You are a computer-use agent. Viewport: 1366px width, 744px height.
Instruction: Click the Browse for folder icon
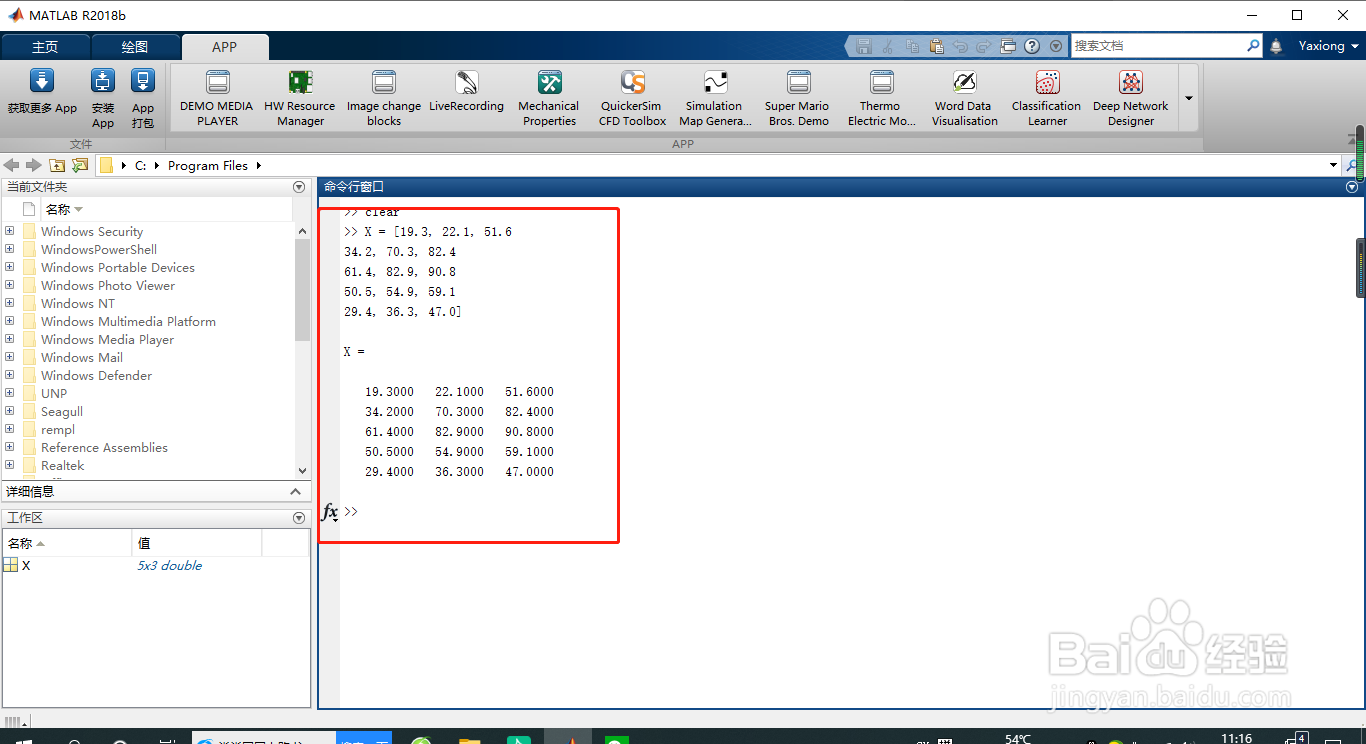pyautogui.click(x=80, y=165)
